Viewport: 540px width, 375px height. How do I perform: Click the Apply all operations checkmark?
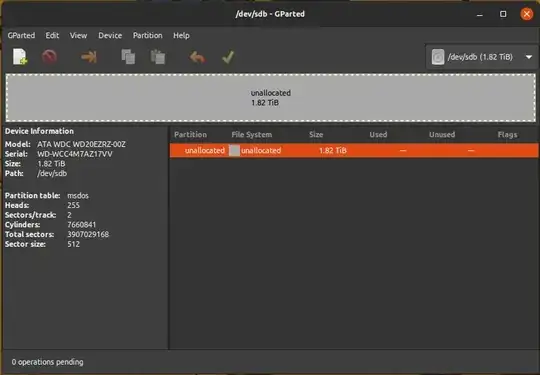[228, 57]
